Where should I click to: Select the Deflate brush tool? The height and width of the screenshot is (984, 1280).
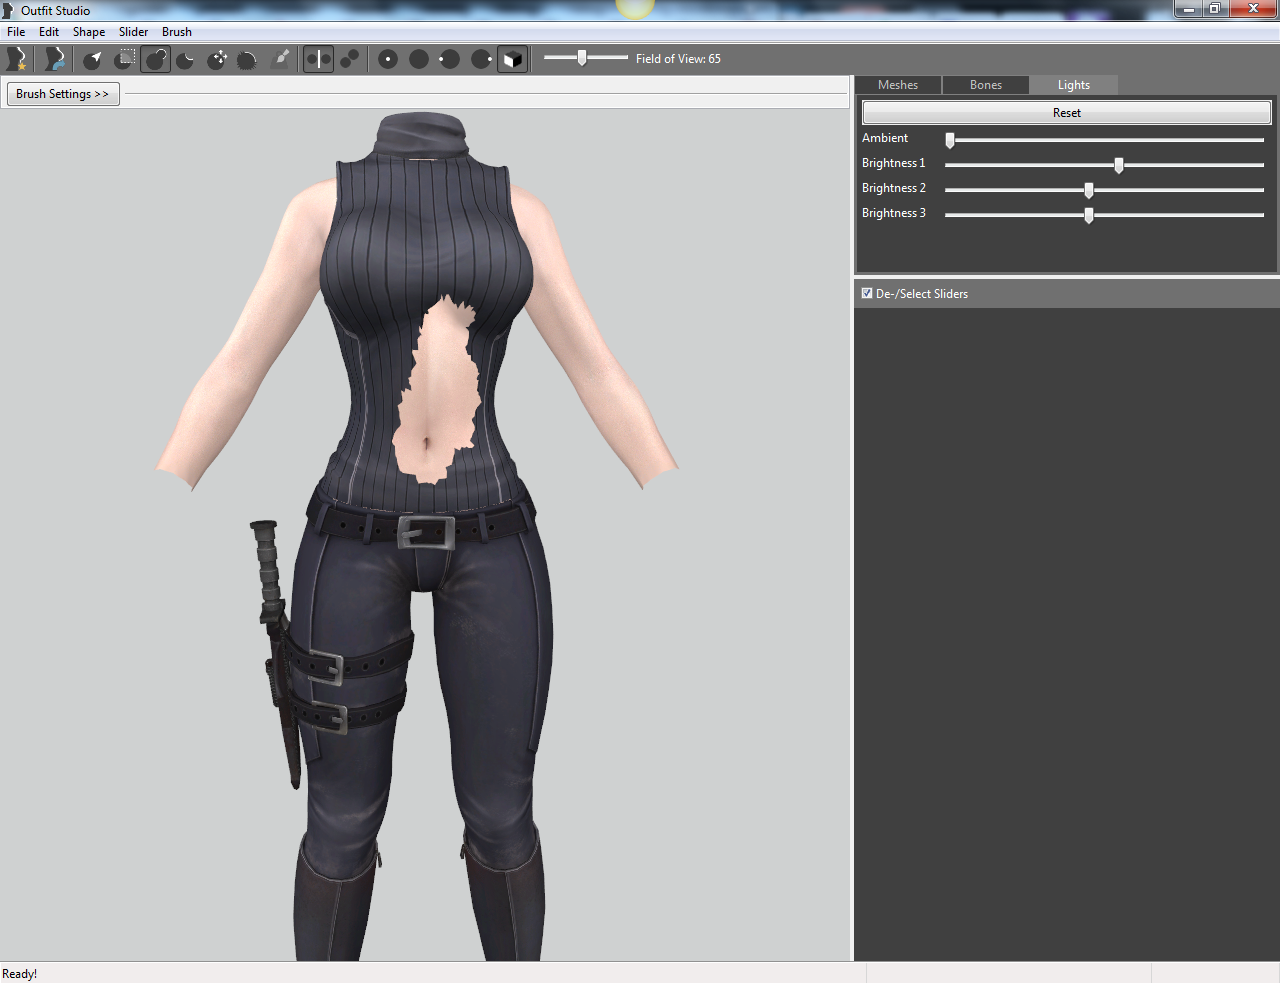tap(186, 59)
